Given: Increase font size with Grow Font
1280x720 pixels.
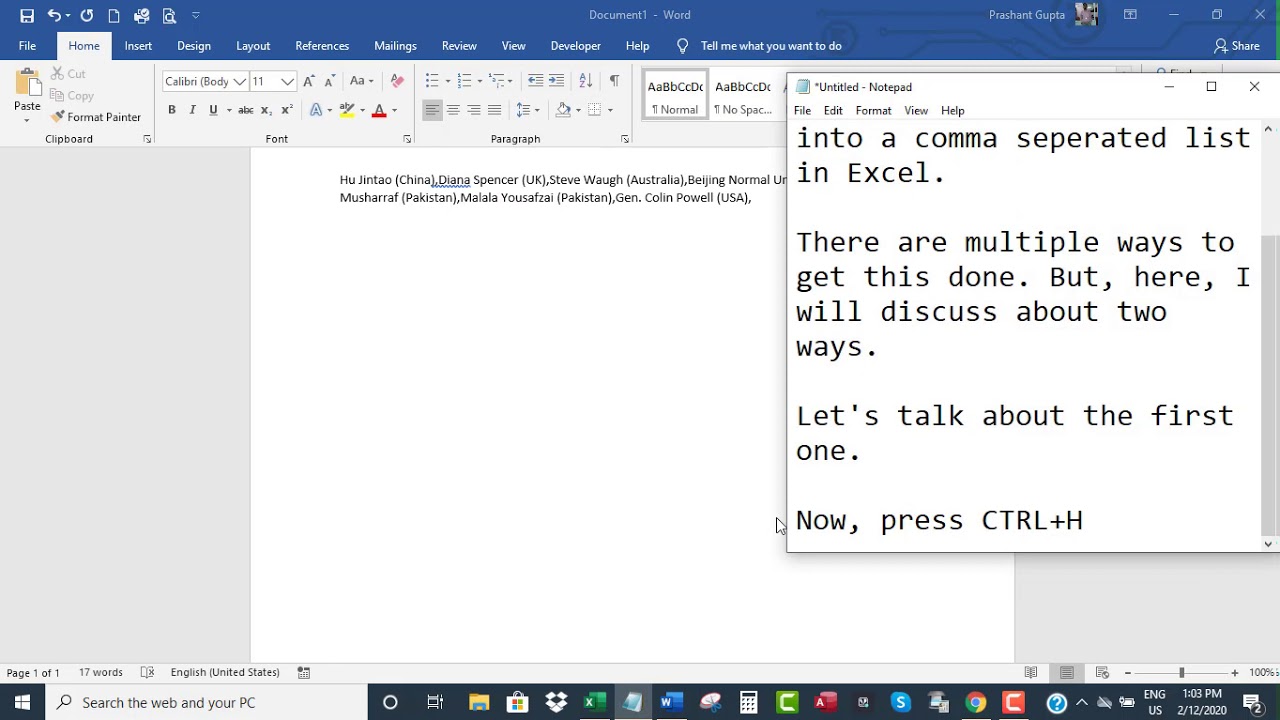Looking at the screenshot, I should (x=309, y=81).
